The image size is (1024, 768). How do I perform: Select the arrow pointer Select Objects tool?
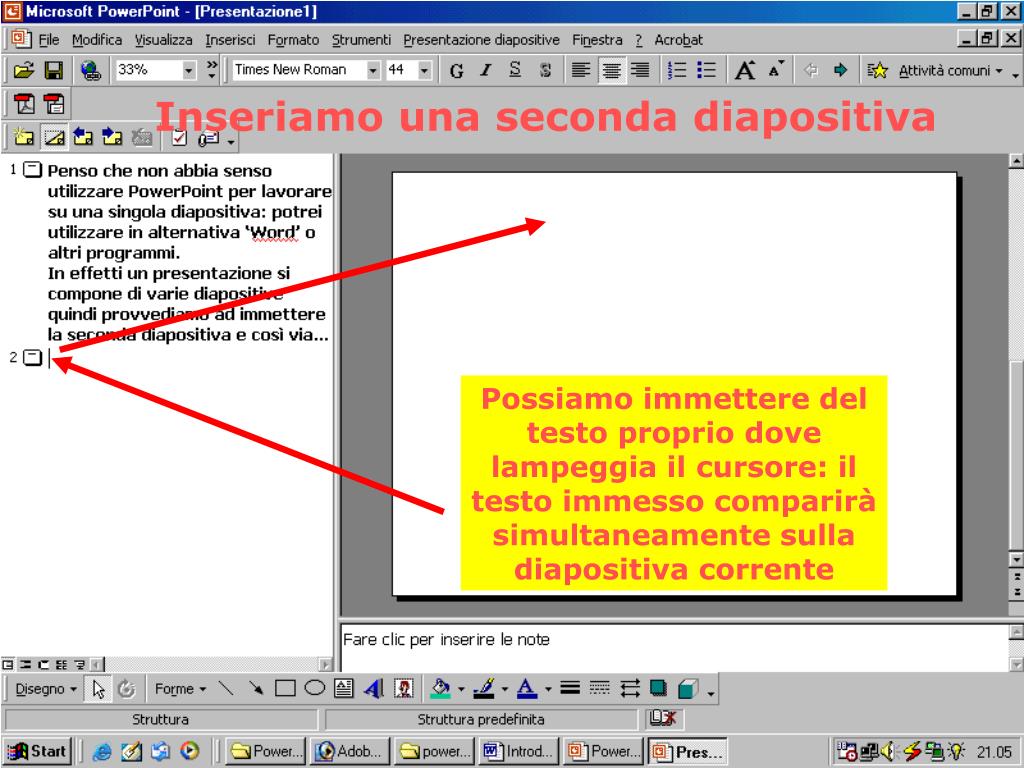coord(99,689)
